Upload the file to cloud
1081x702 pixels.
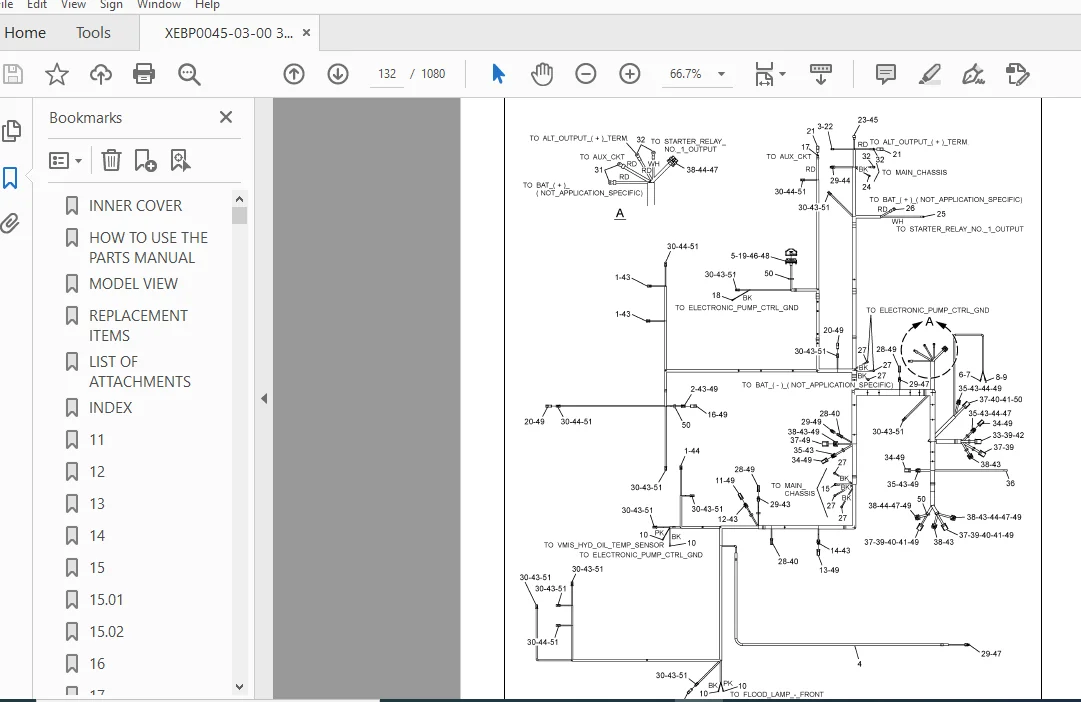pyautogui.click(x=101, y=74)
